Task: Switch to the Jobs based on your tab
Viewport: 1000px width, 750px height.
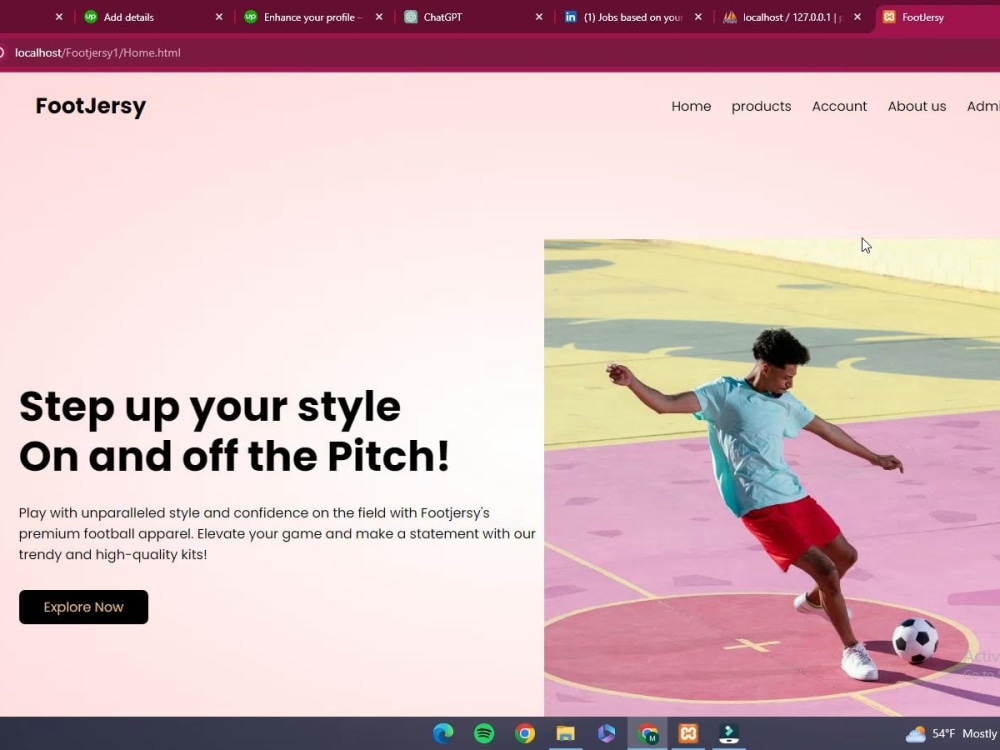Action: pyautogui.click(x=631, y=17)
